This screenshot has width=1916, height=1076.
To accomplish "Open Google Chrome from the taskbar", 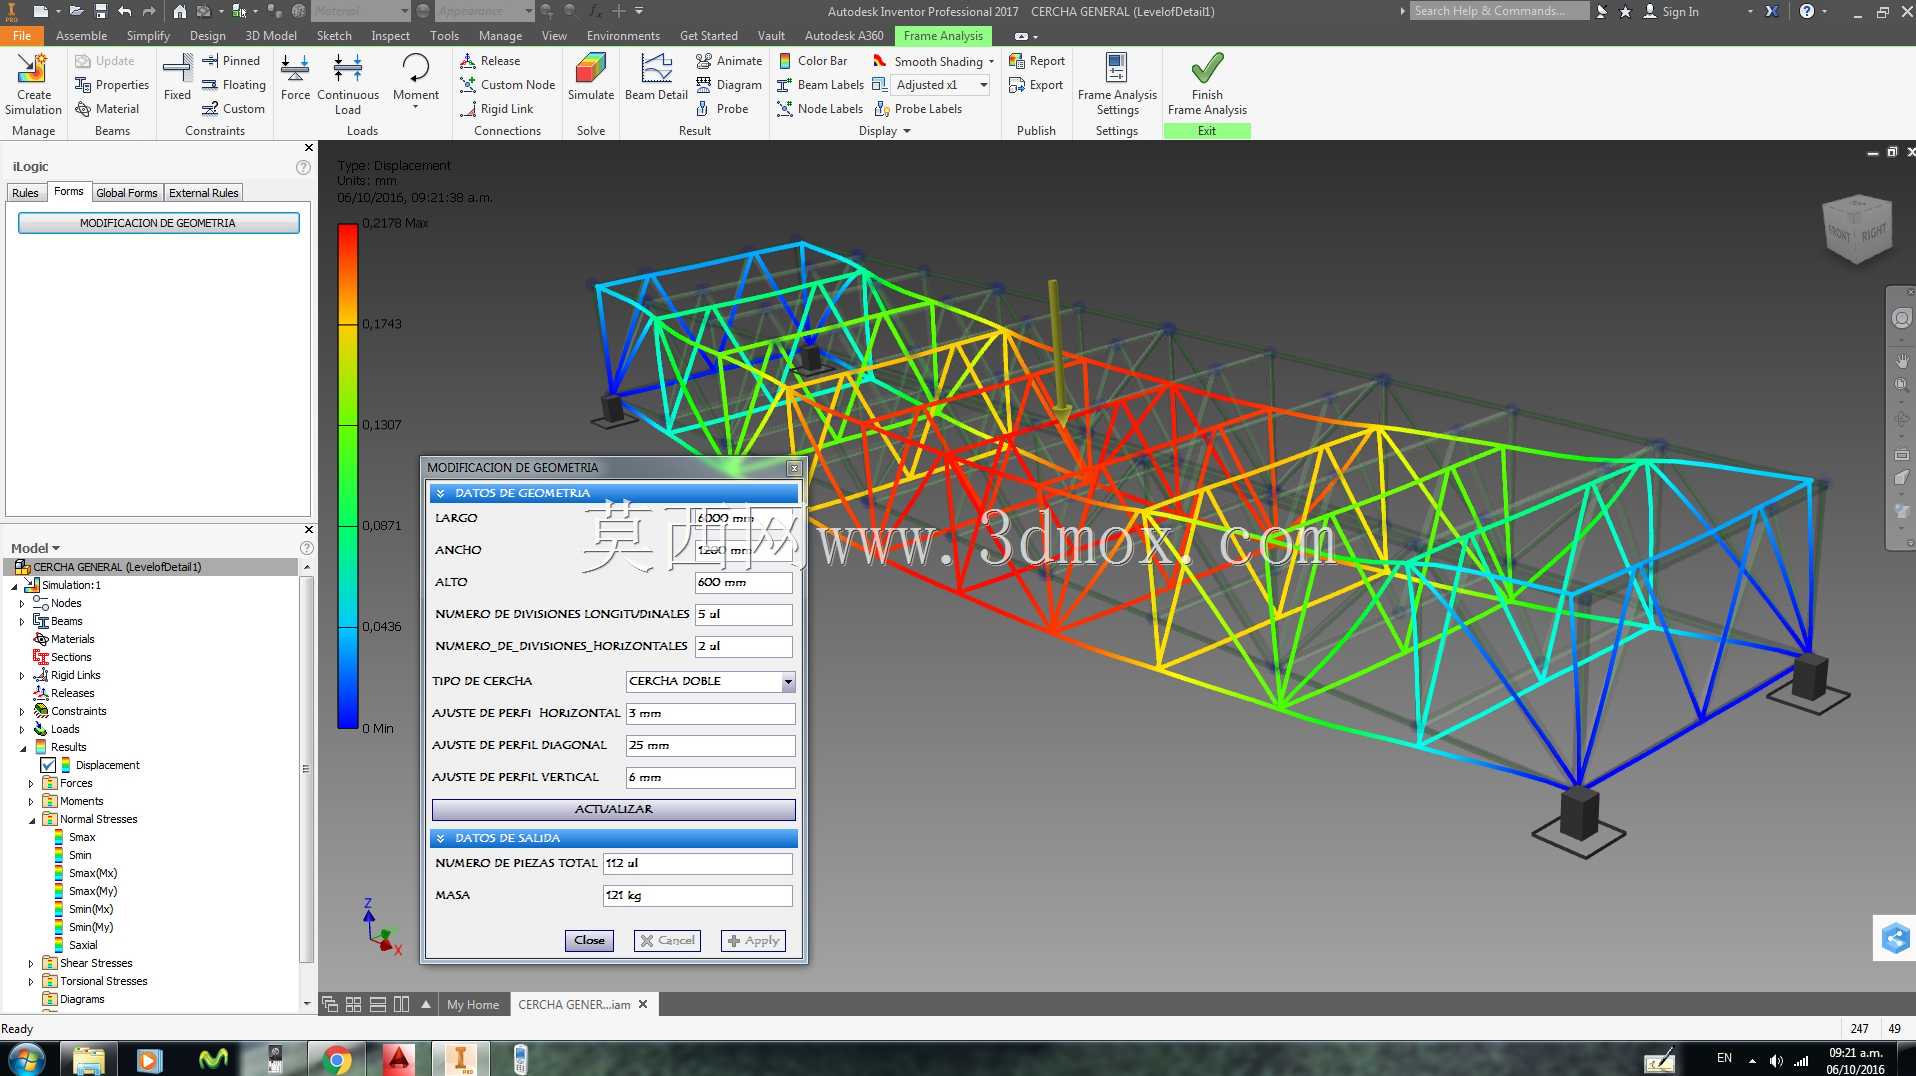I will pyautogui.click(x=337, y=1059).
